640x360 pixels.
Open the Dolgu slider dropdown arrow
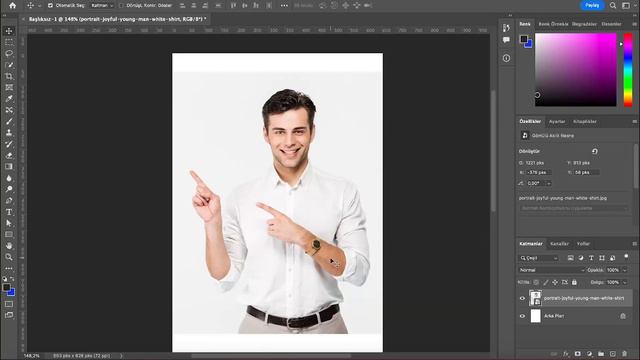[x=624, y=282]
